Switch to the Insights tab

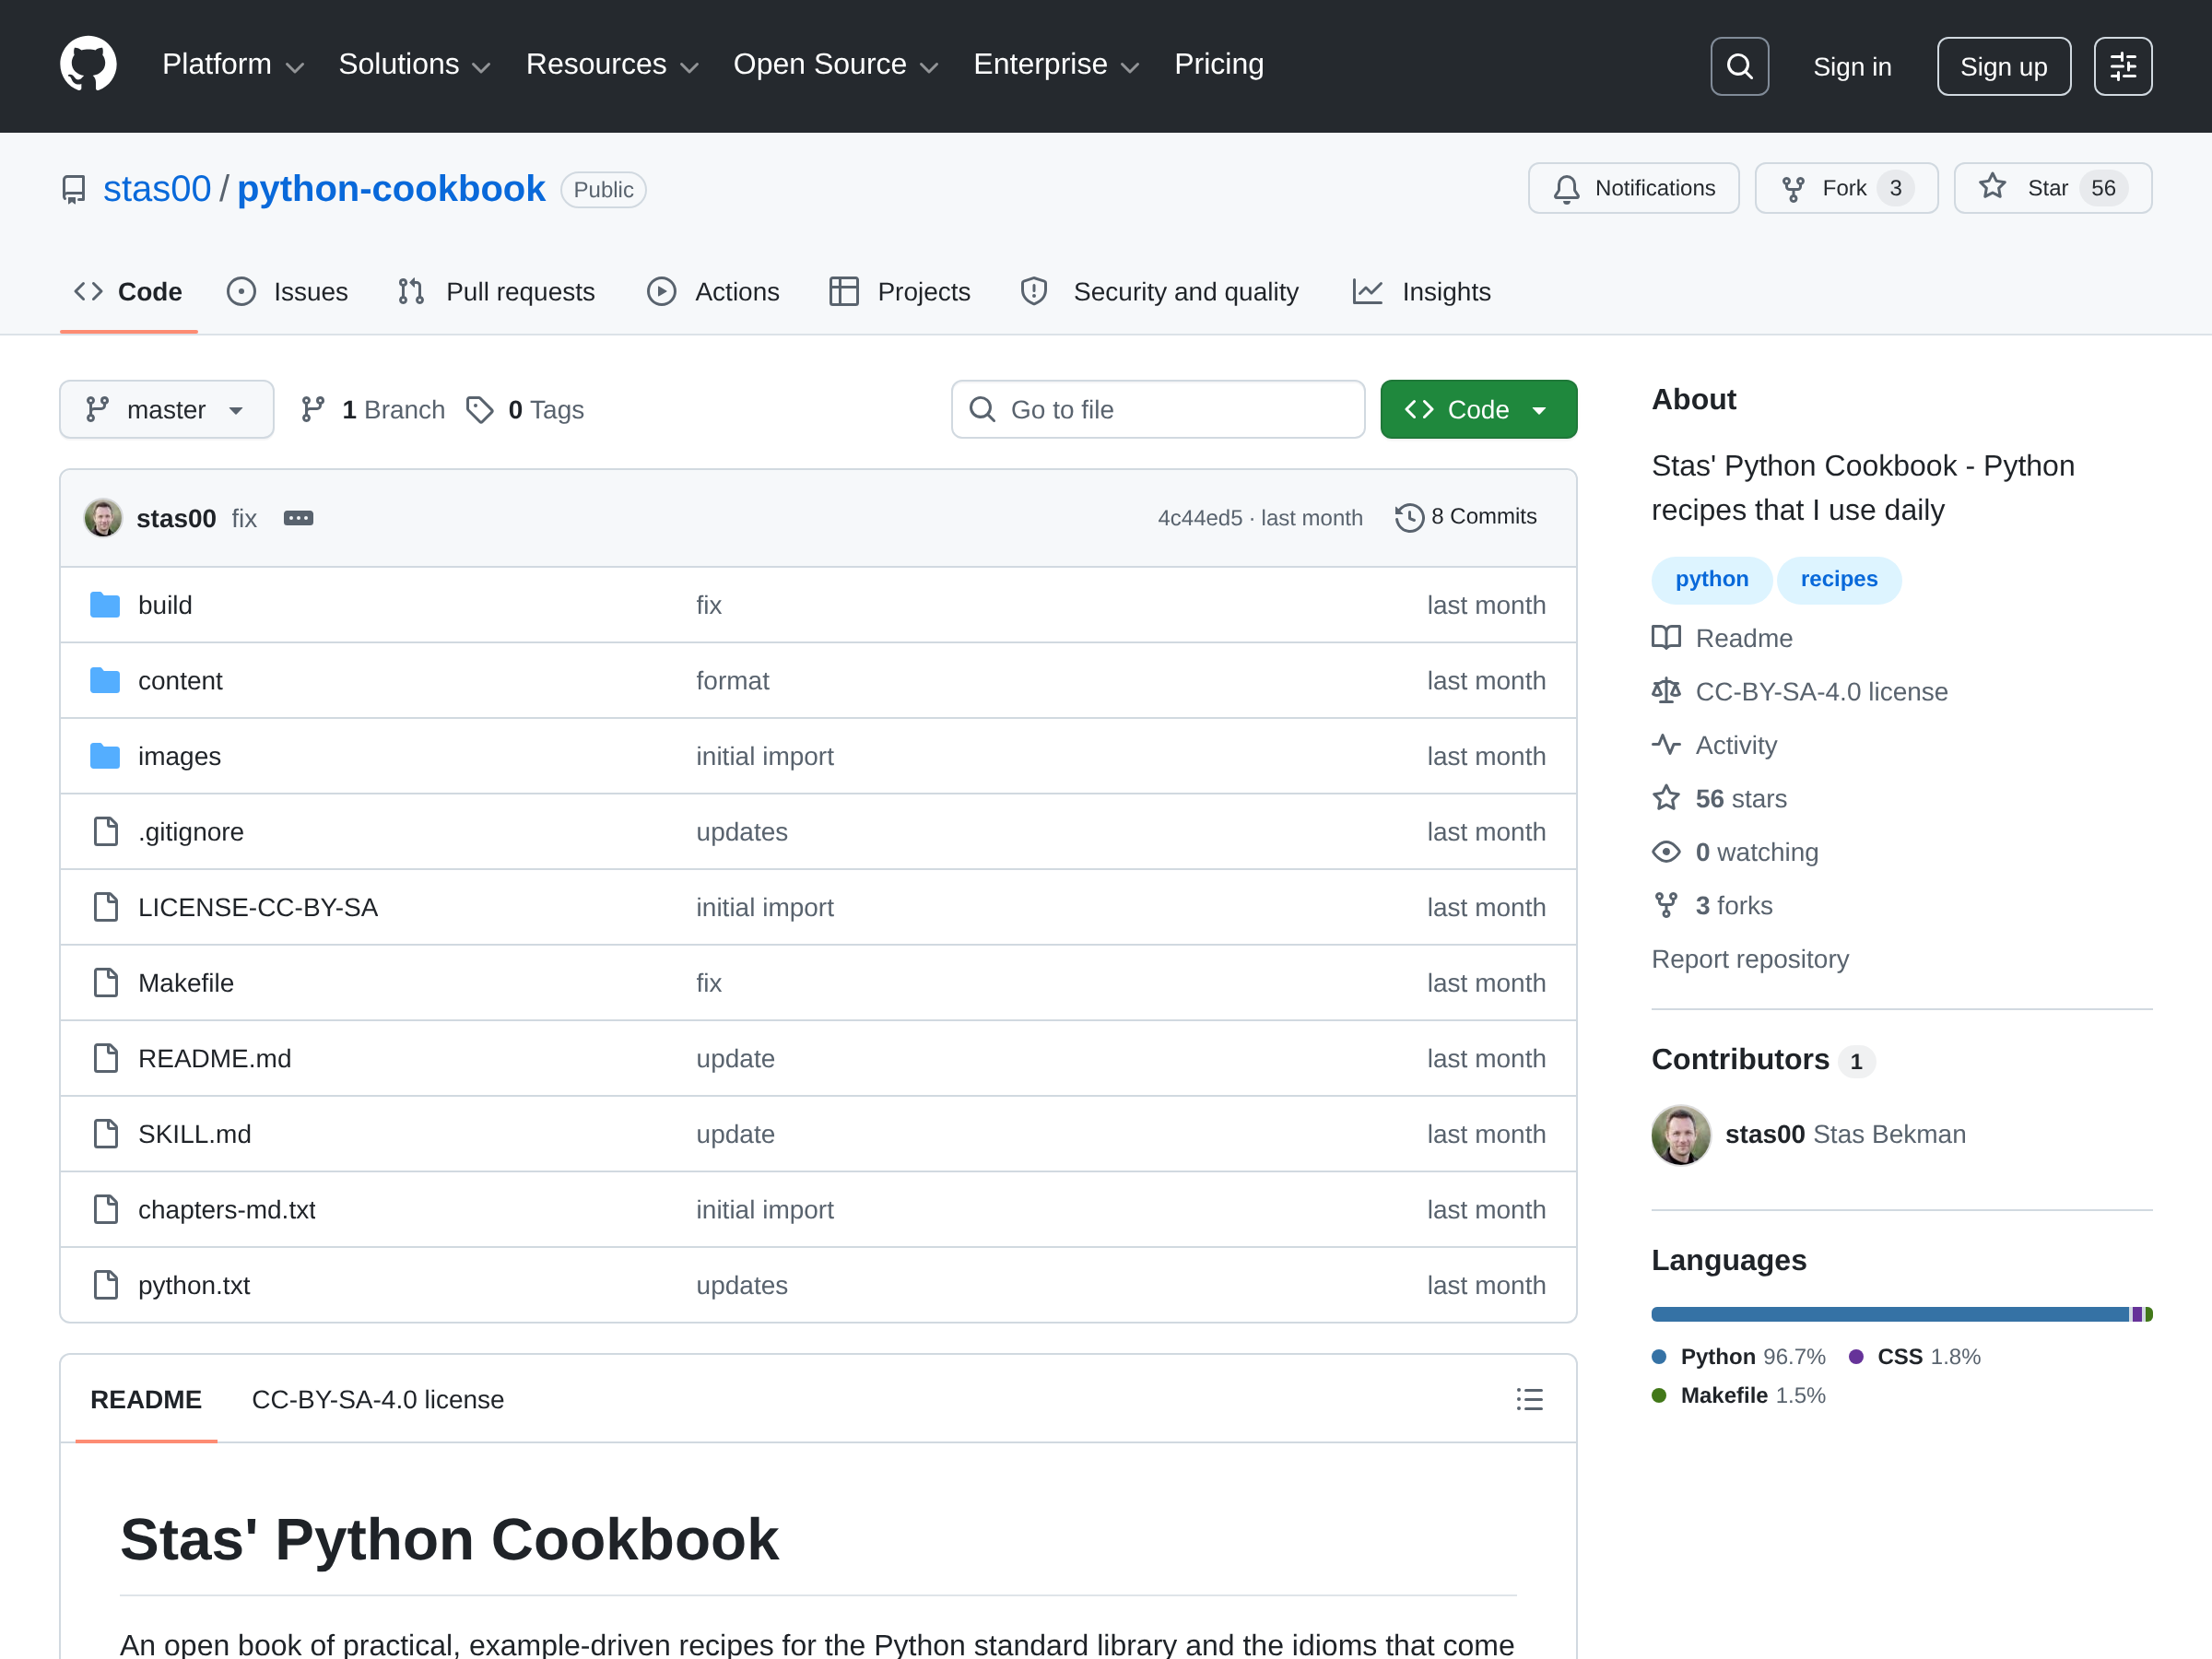(x=1421, y=292)
